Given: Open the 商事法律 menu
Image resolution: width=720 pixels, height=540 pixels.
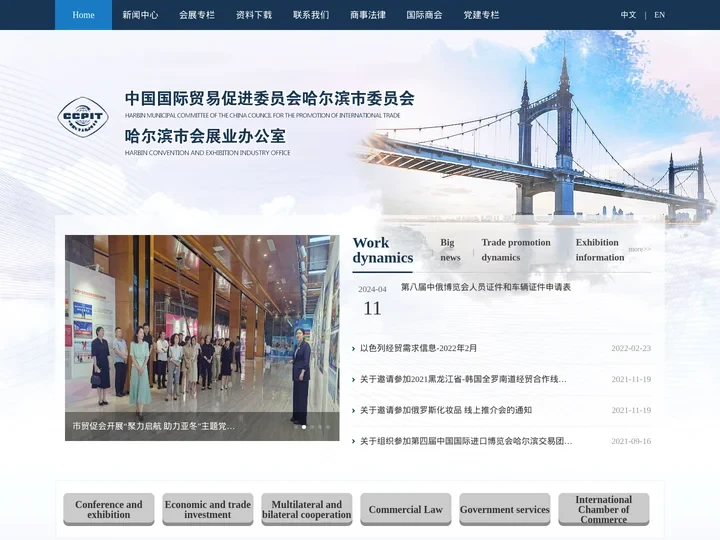Looking at the screenshot, I should tap(368, 15).
